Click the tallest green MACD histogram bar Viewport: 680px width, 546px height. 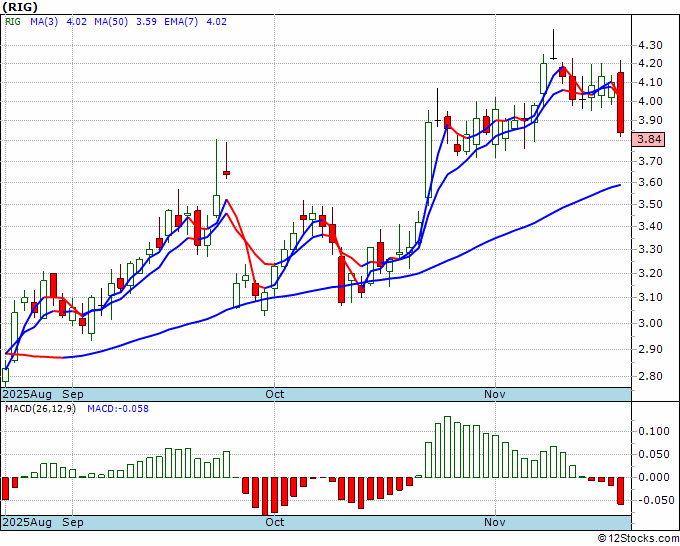coord(448,447)
